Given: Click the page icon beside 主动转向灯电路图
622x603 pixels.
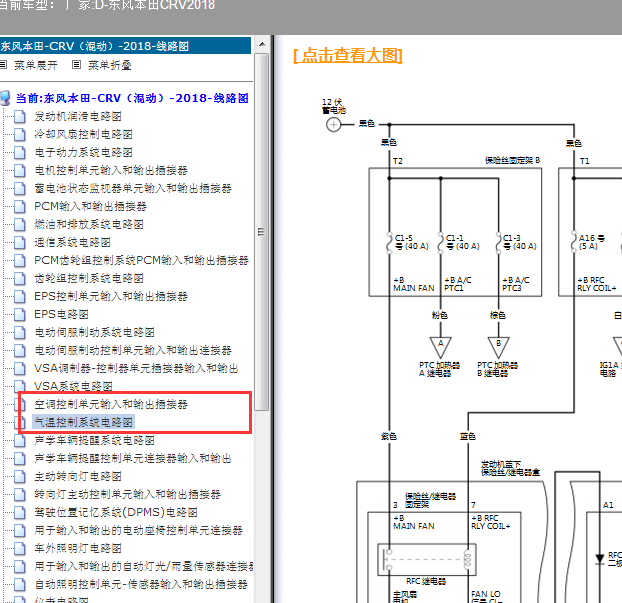Looking at the screenshot, I should tap(19, 477).
